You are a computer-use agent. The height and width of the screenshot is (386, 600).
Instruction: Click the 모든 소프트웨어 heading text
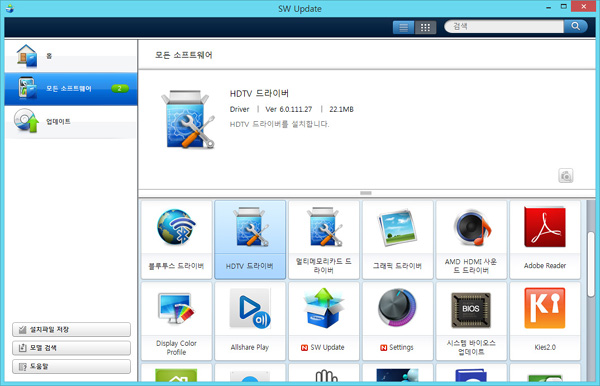pyautogui.click(x=184, y=55)
